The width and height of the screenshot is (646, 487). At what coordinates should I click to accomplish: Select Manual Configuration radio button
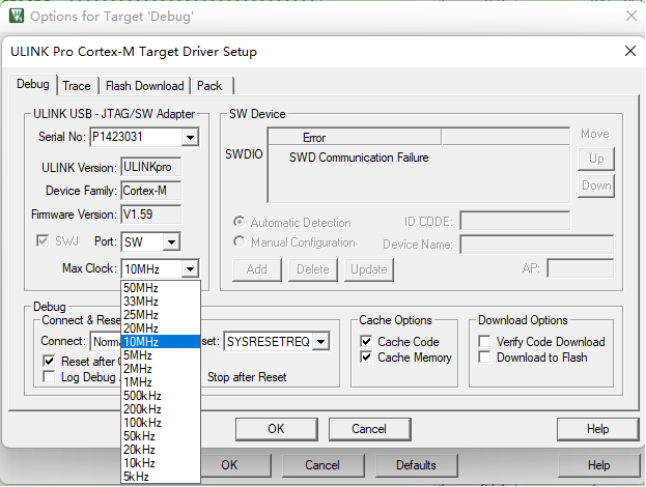[239, 243]
